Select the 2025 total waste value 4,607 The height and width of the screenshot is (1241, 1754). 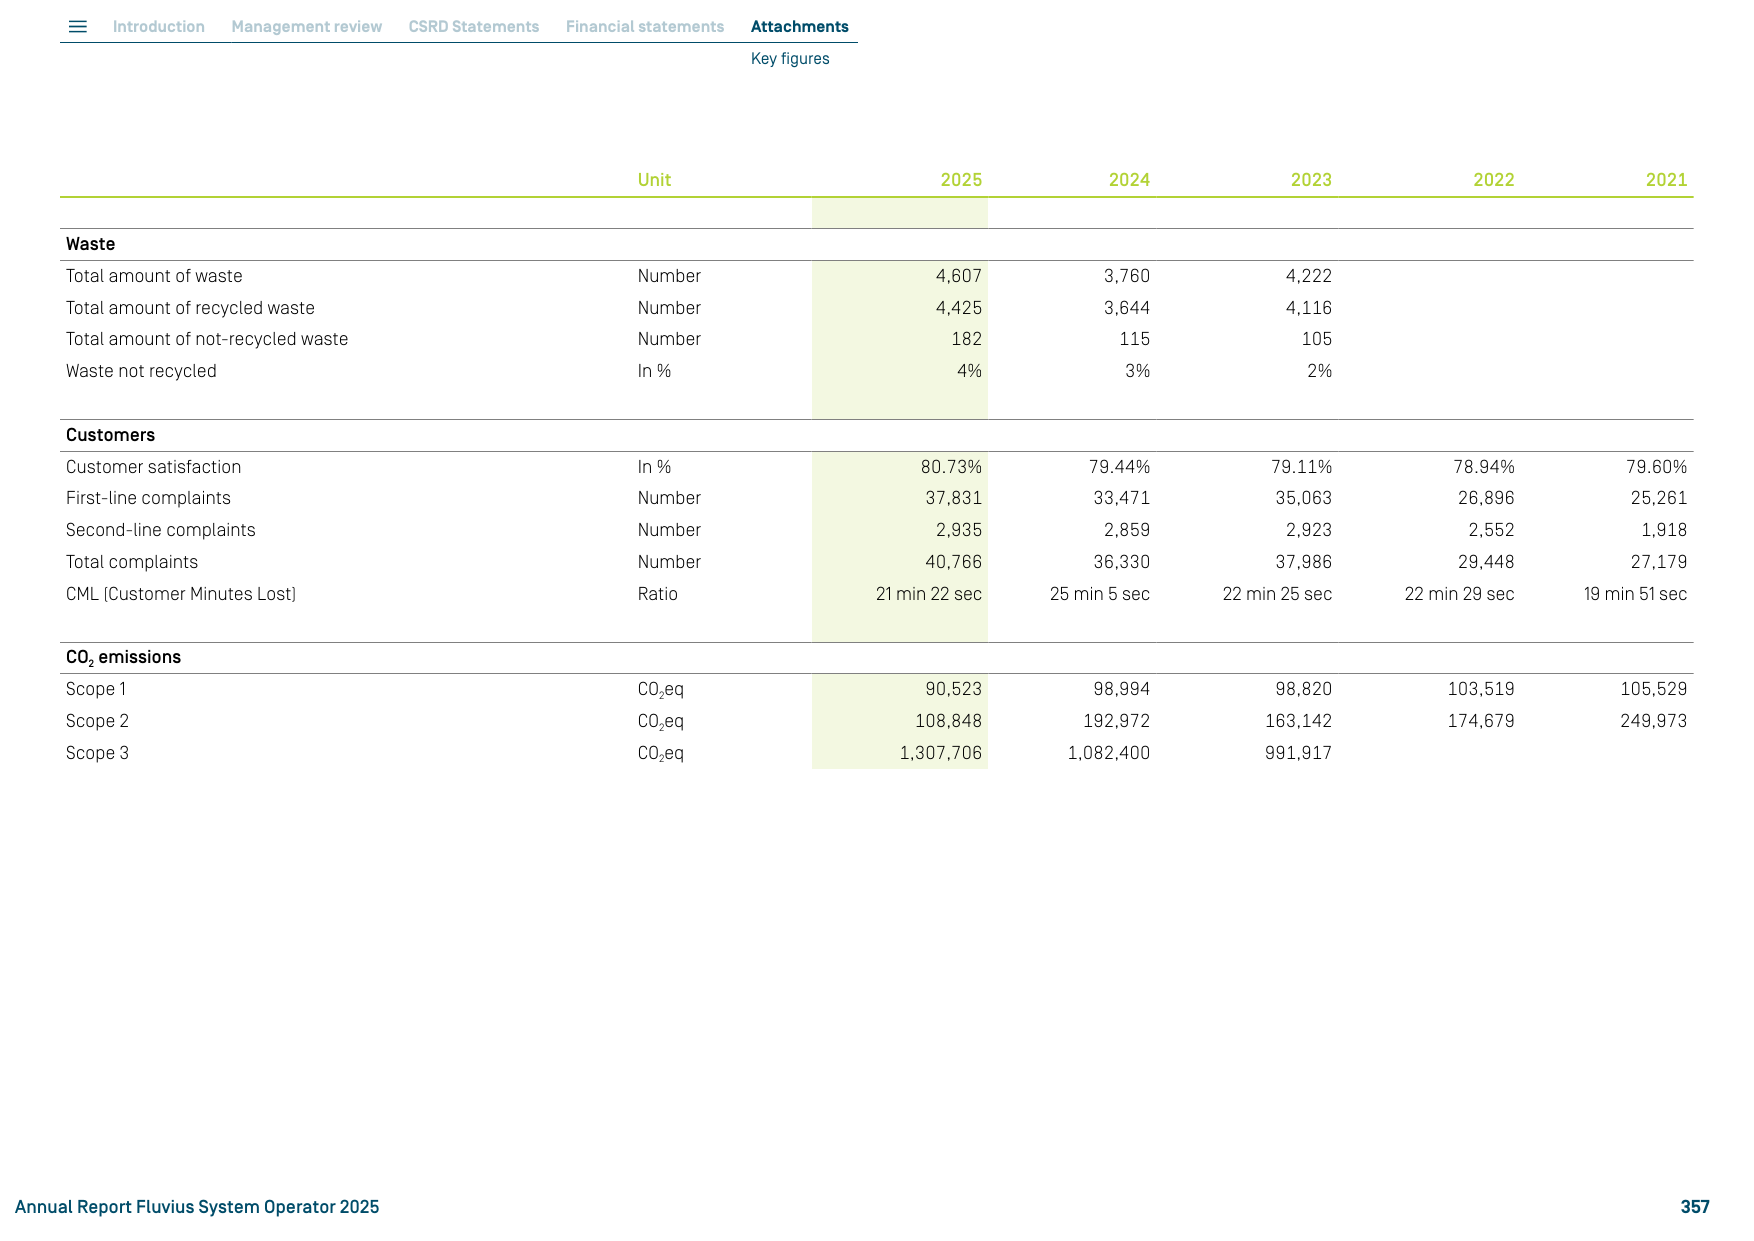[959, 276]
